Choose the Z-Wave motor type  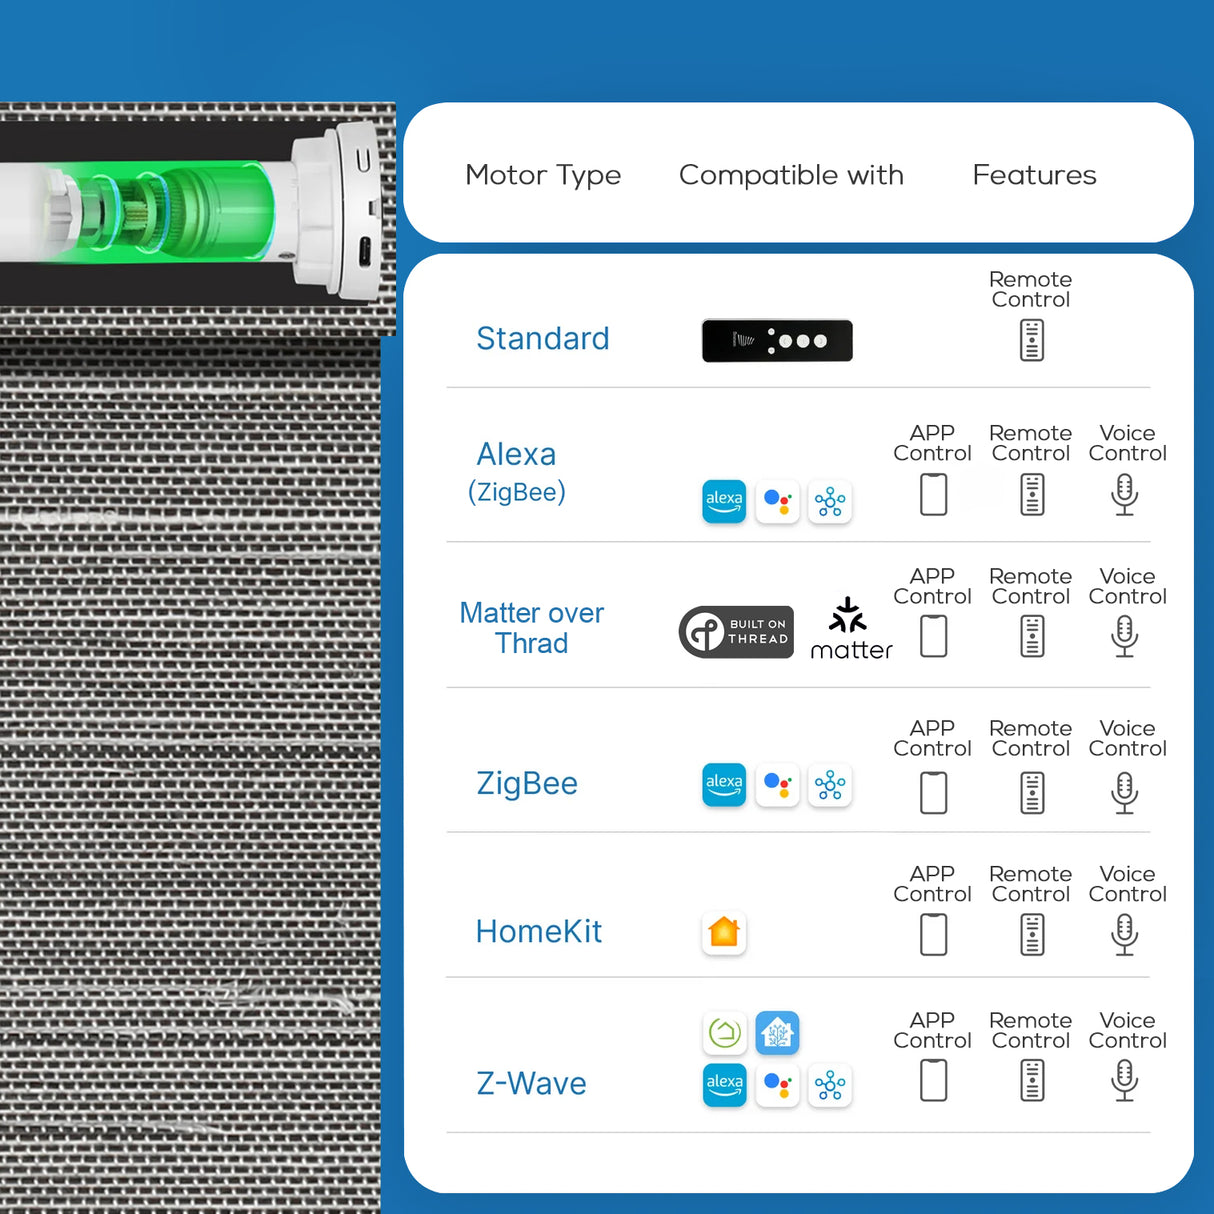tap(531, 1083)
